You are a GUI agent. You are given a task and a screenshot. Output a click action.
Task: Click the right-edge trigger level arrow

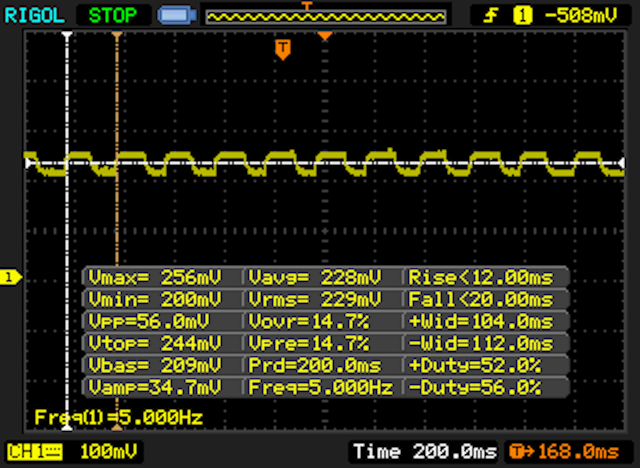point(621,163)
